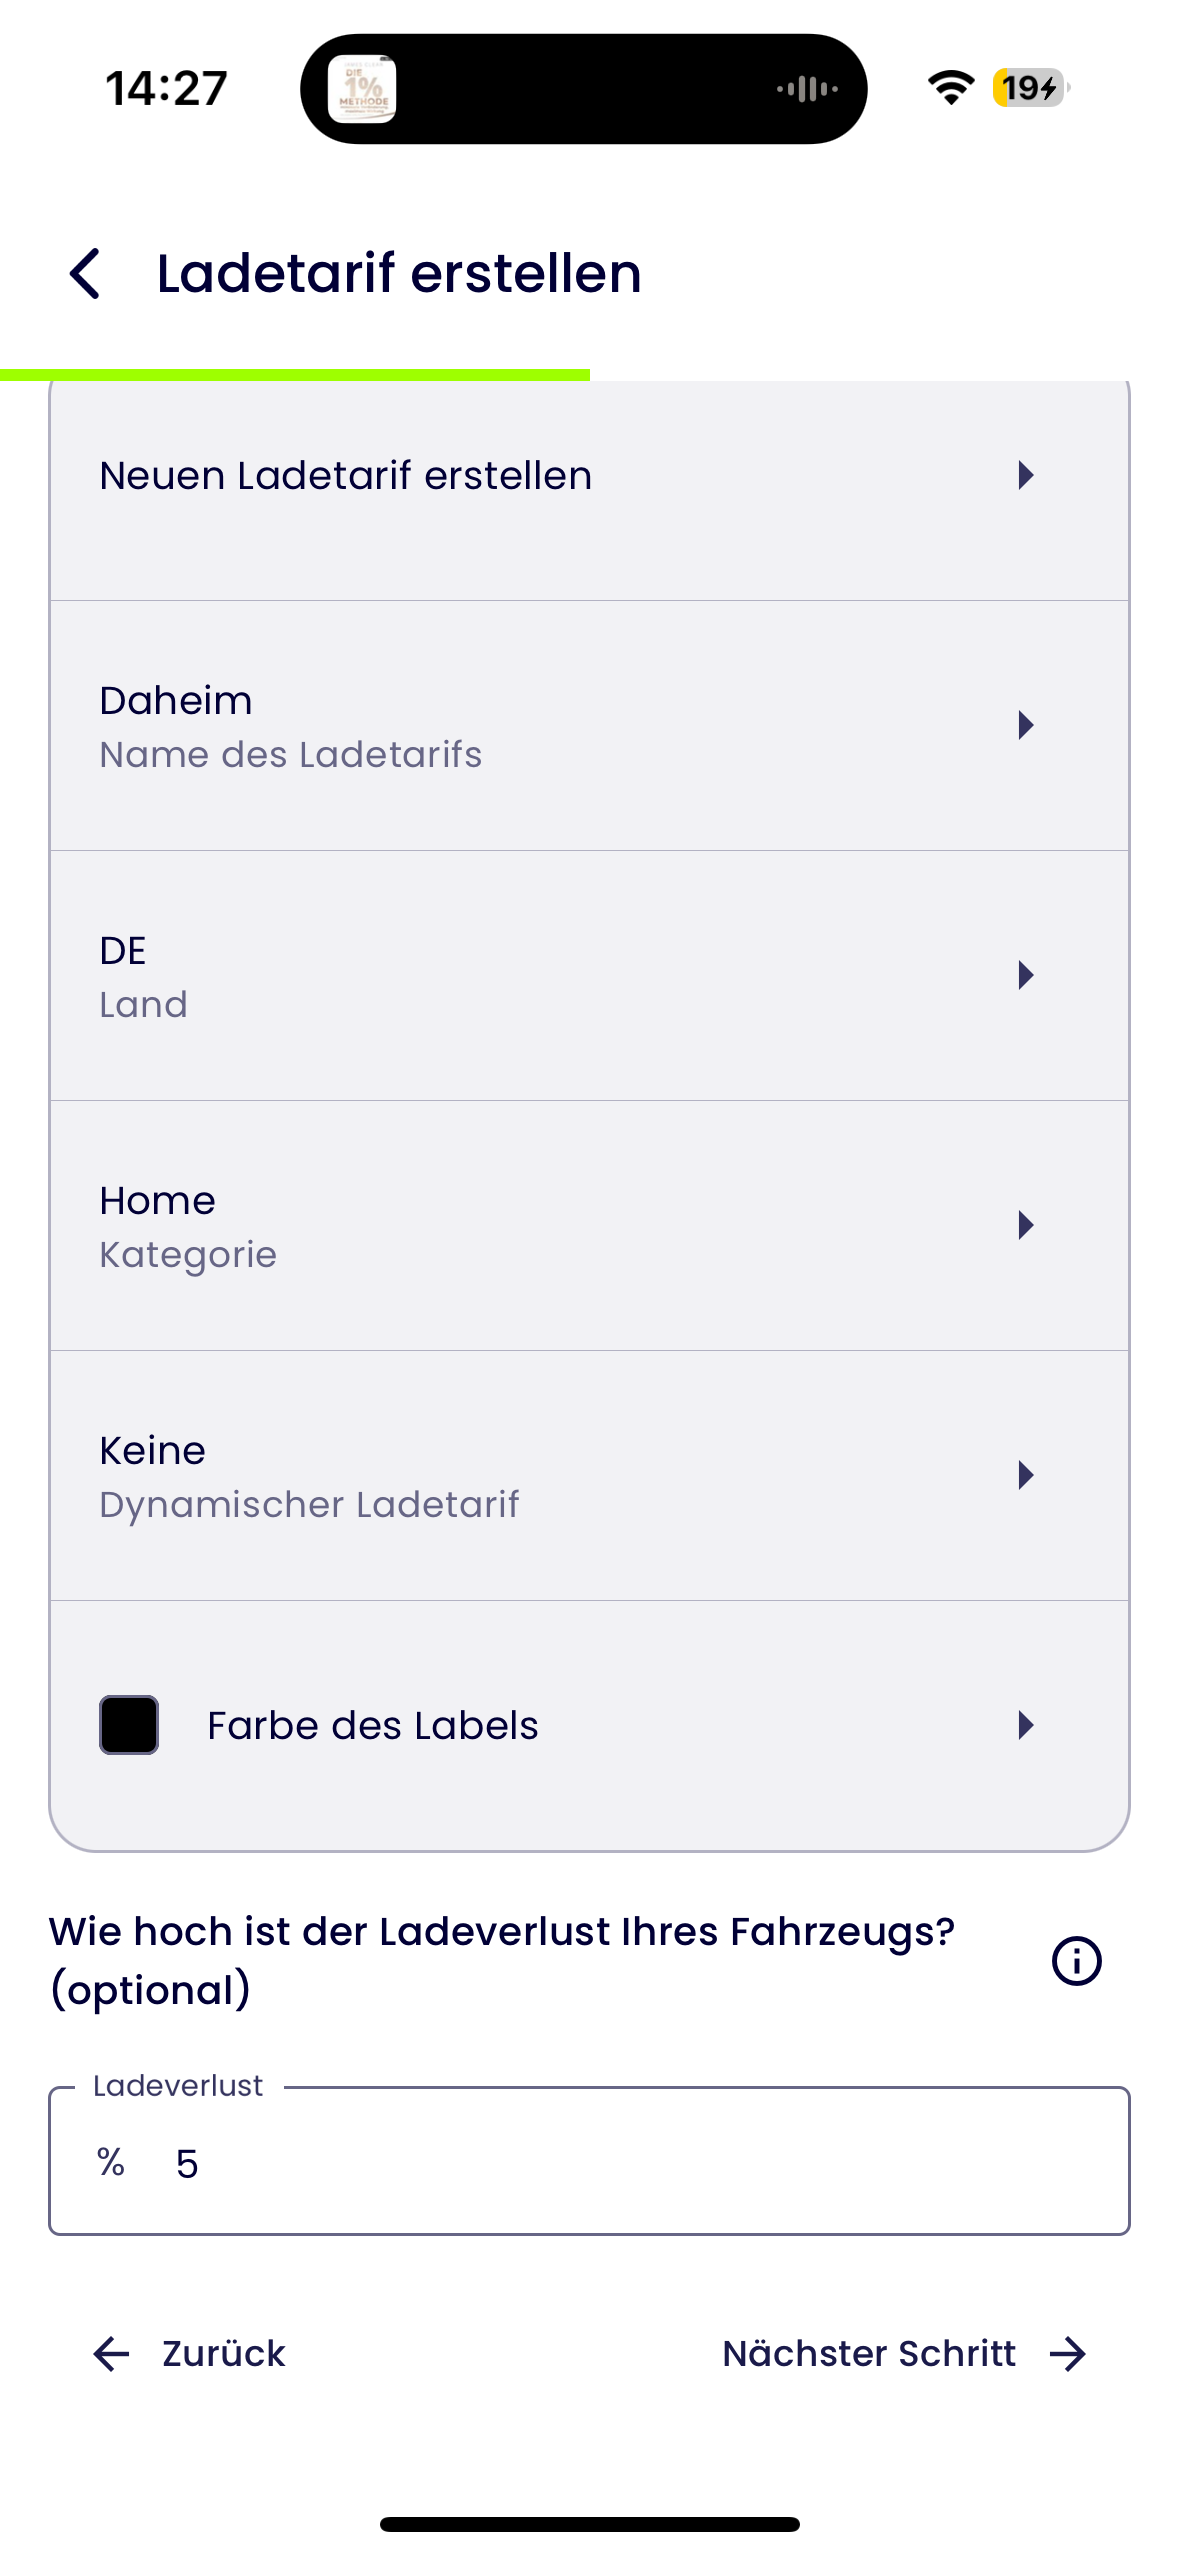Select the Name des Ladetarifs row
This screenshot has height=2556, width=1179.
click(x=589, y=726)
